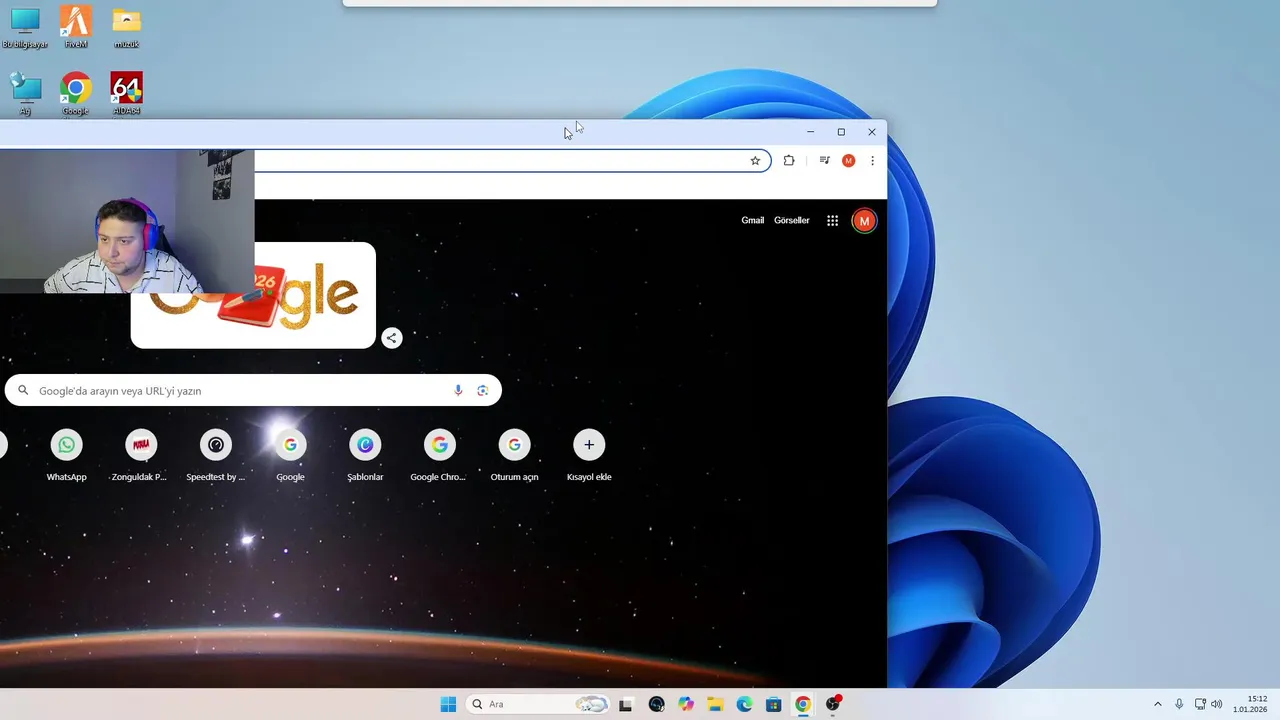
Task: Share the Google doodle
Action: pos(392,338)
